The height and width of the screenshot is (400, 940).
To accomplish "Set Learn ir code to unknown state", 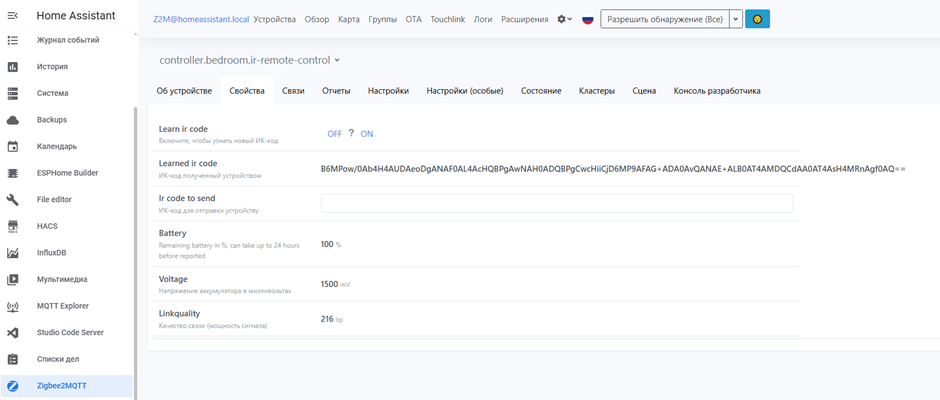I will tap(351, 133).
